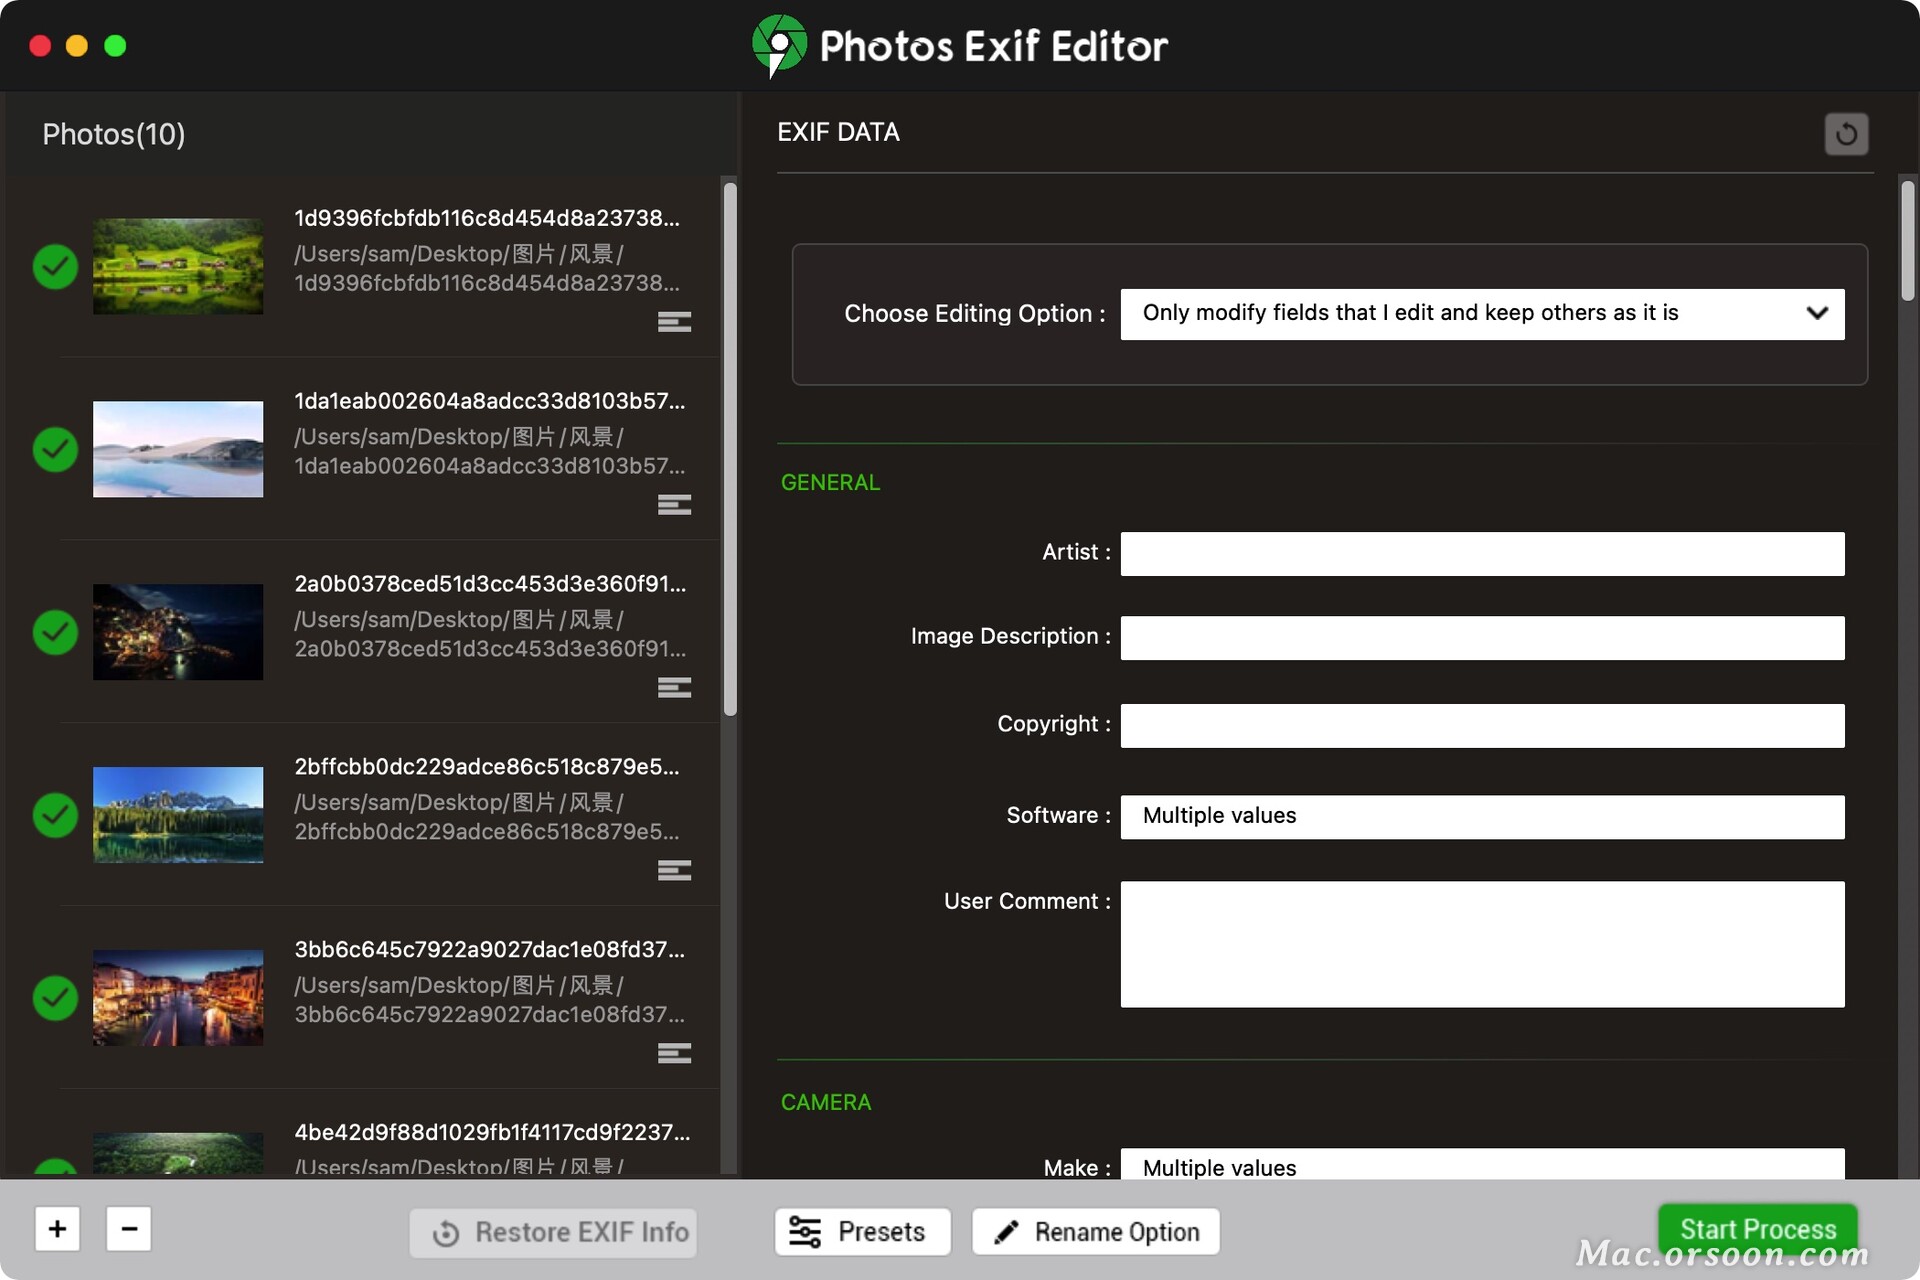Viewport: 1920px width, 1280px height.
Task: Click the photo list scrollbar
Action: click(x=730, y=450)
